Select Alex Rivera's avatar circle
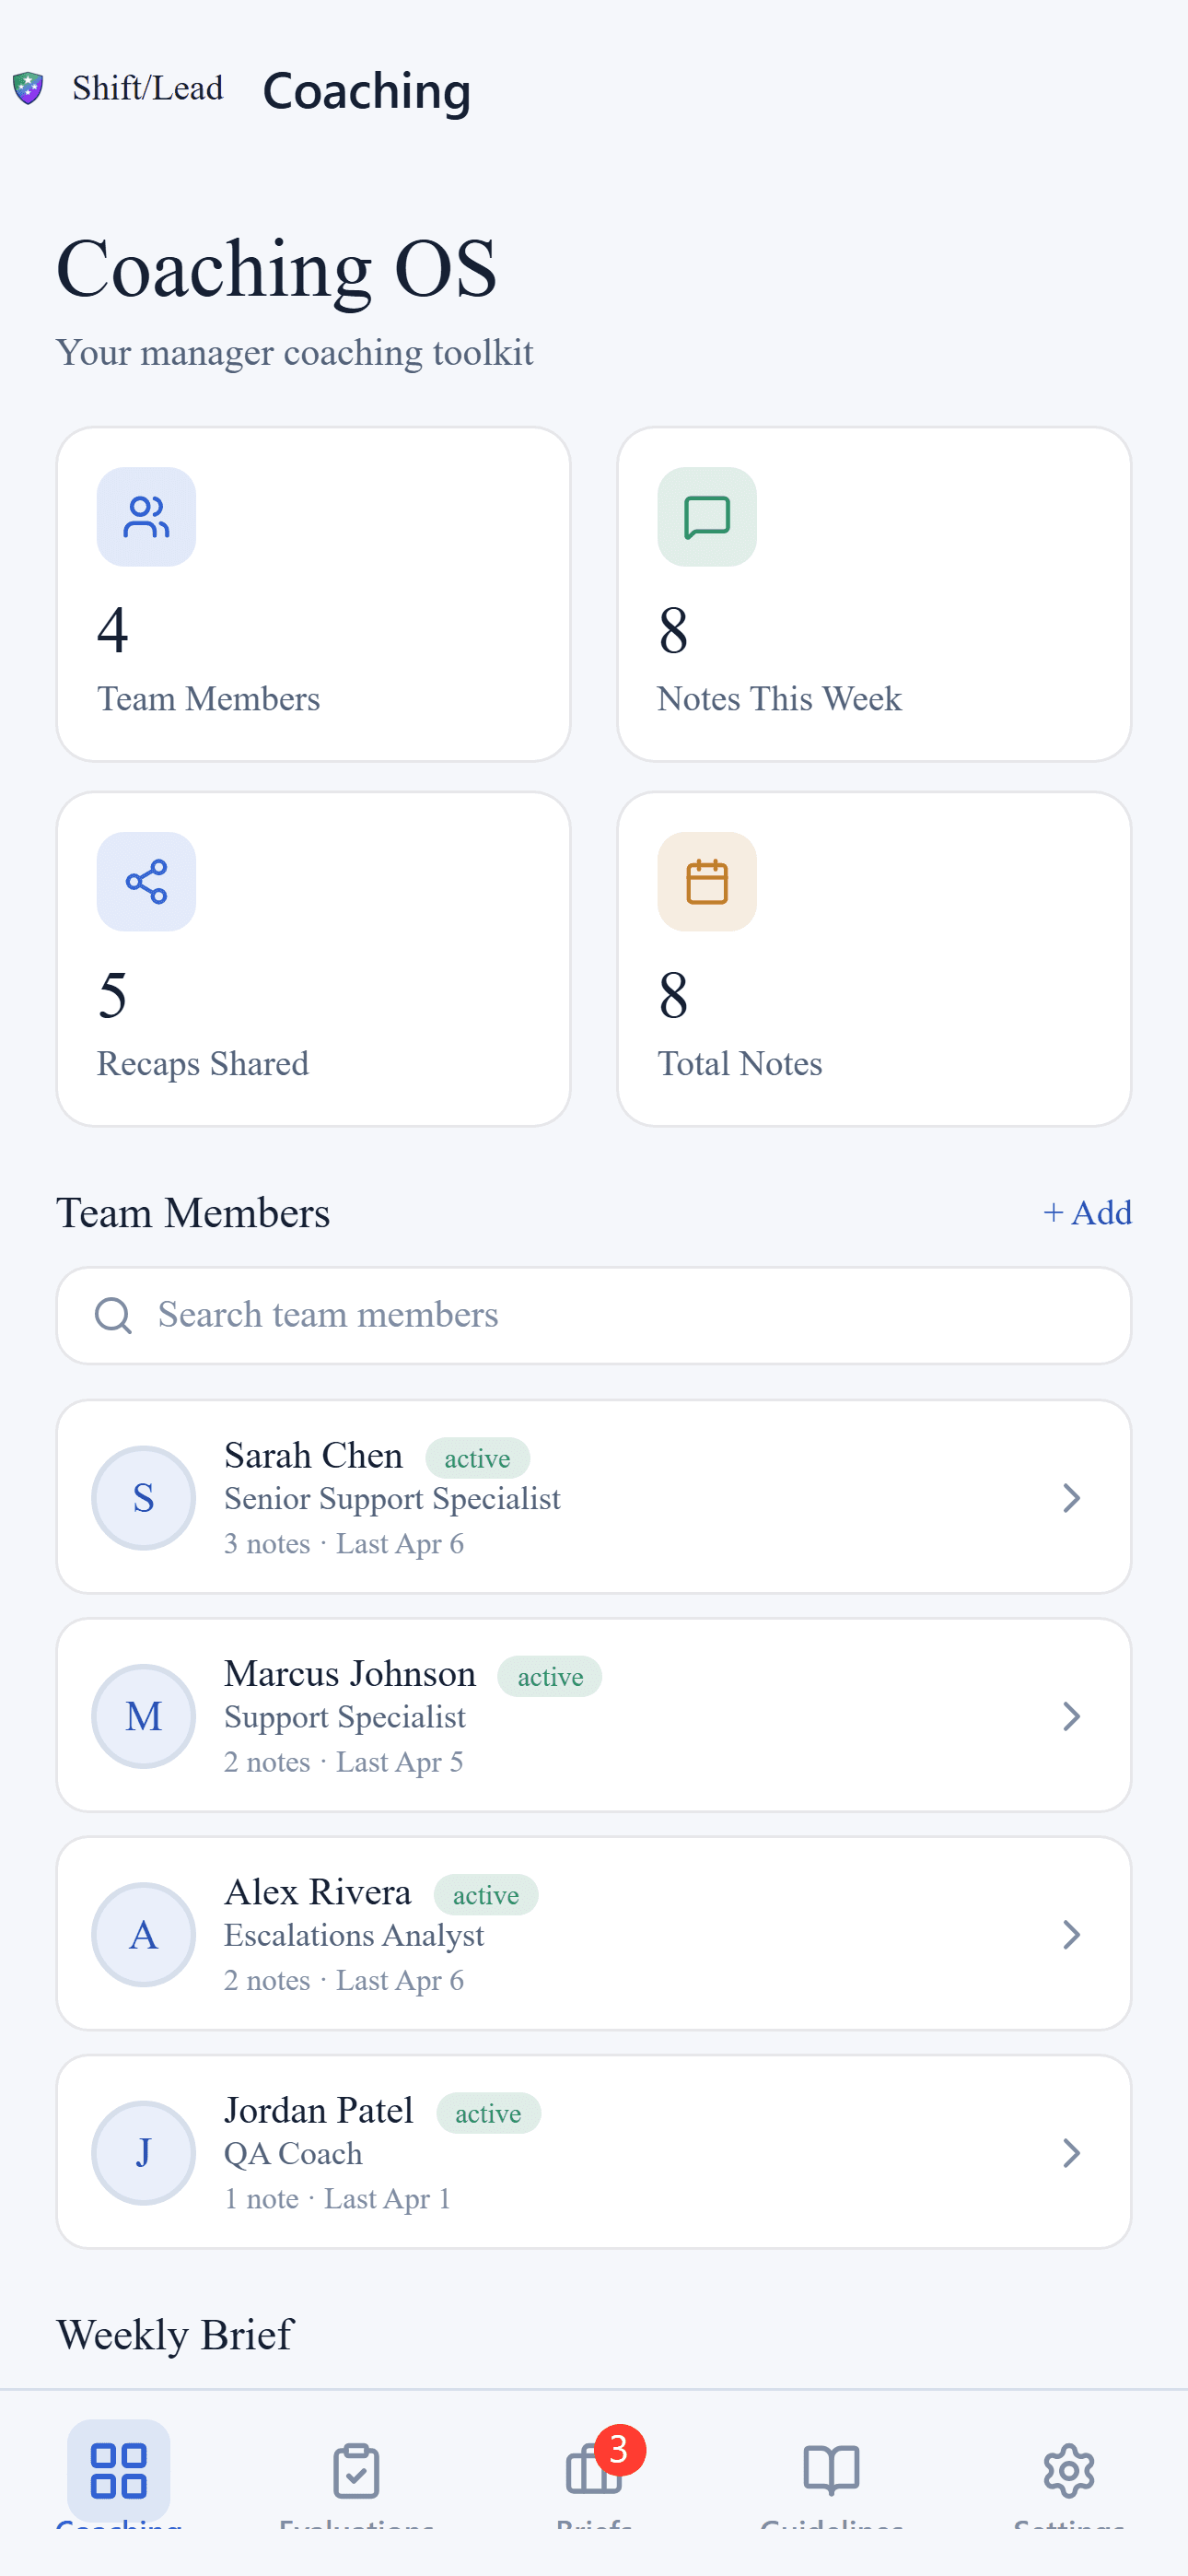1188x2576 pixels. pos(143,1935)
